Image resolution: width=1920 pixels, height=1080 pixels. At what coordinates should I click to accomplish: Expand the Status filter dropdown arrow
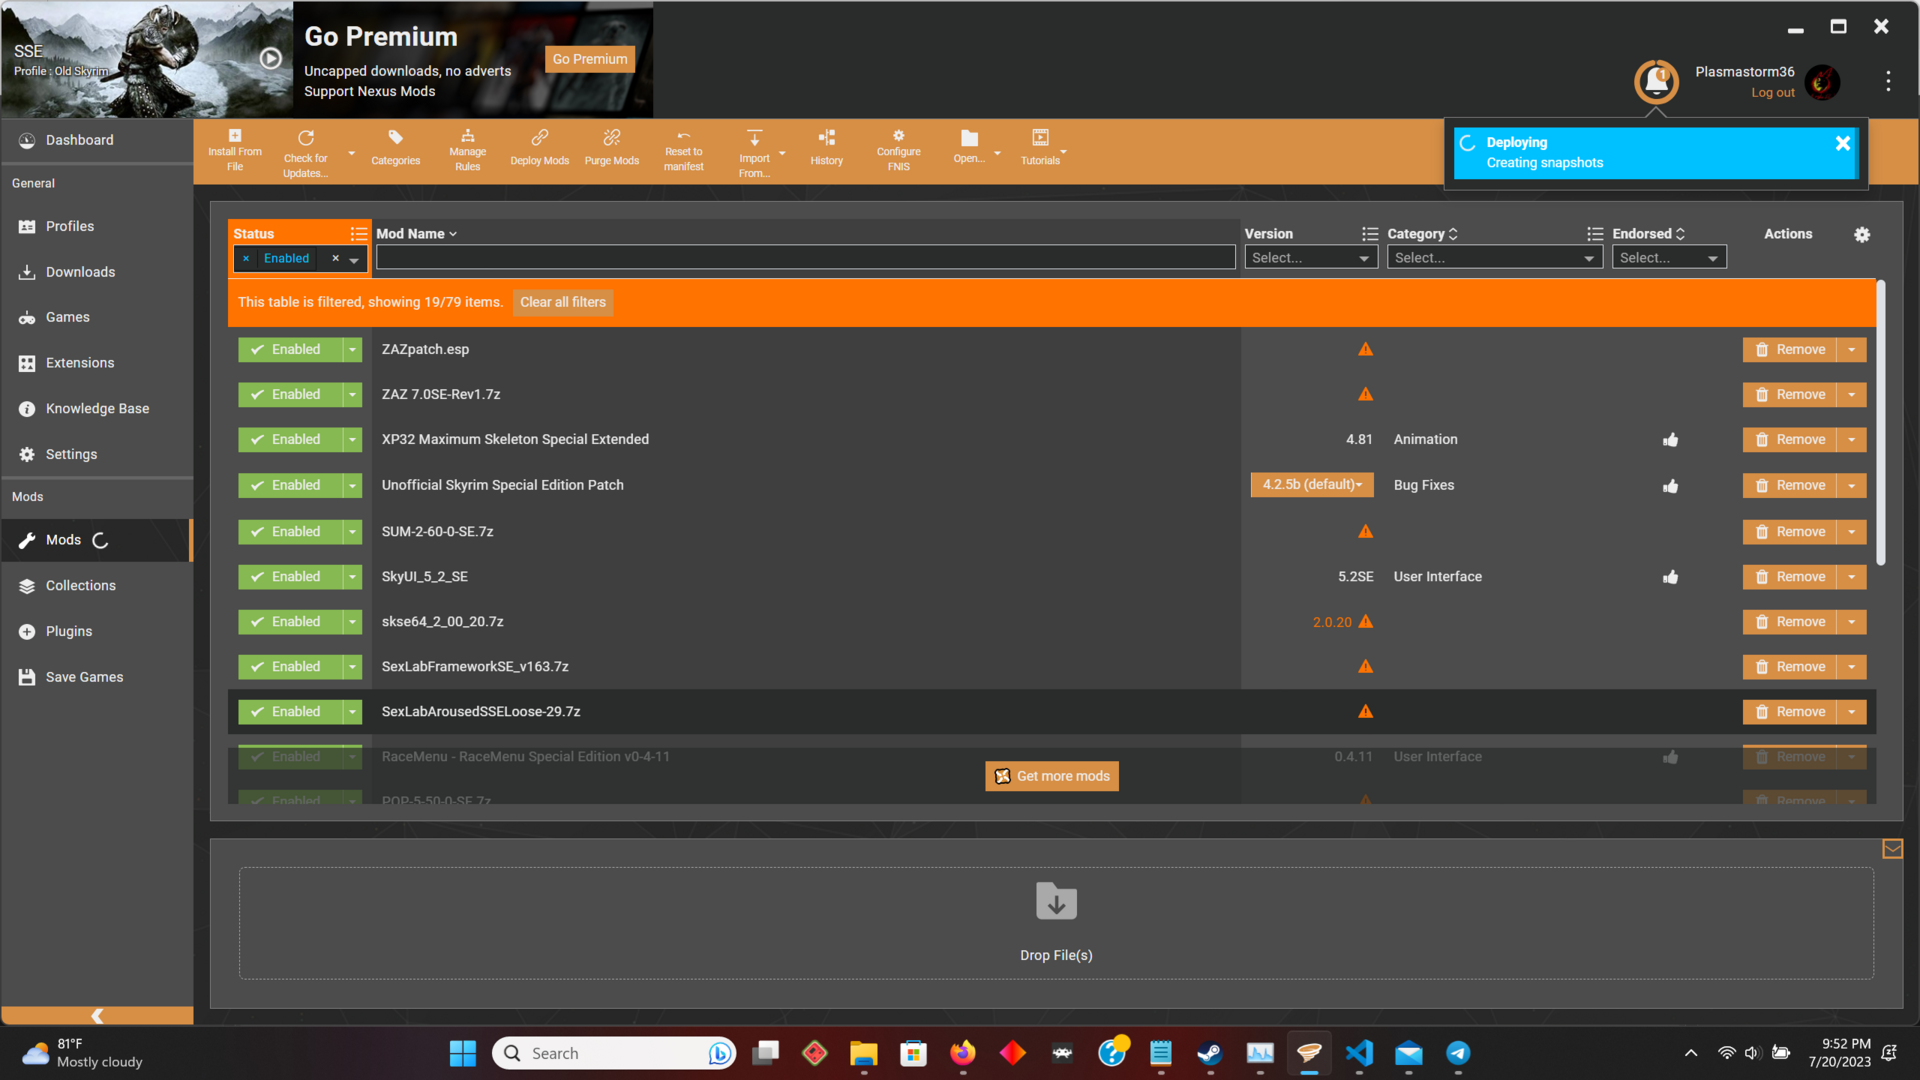(x=354, y=259)
